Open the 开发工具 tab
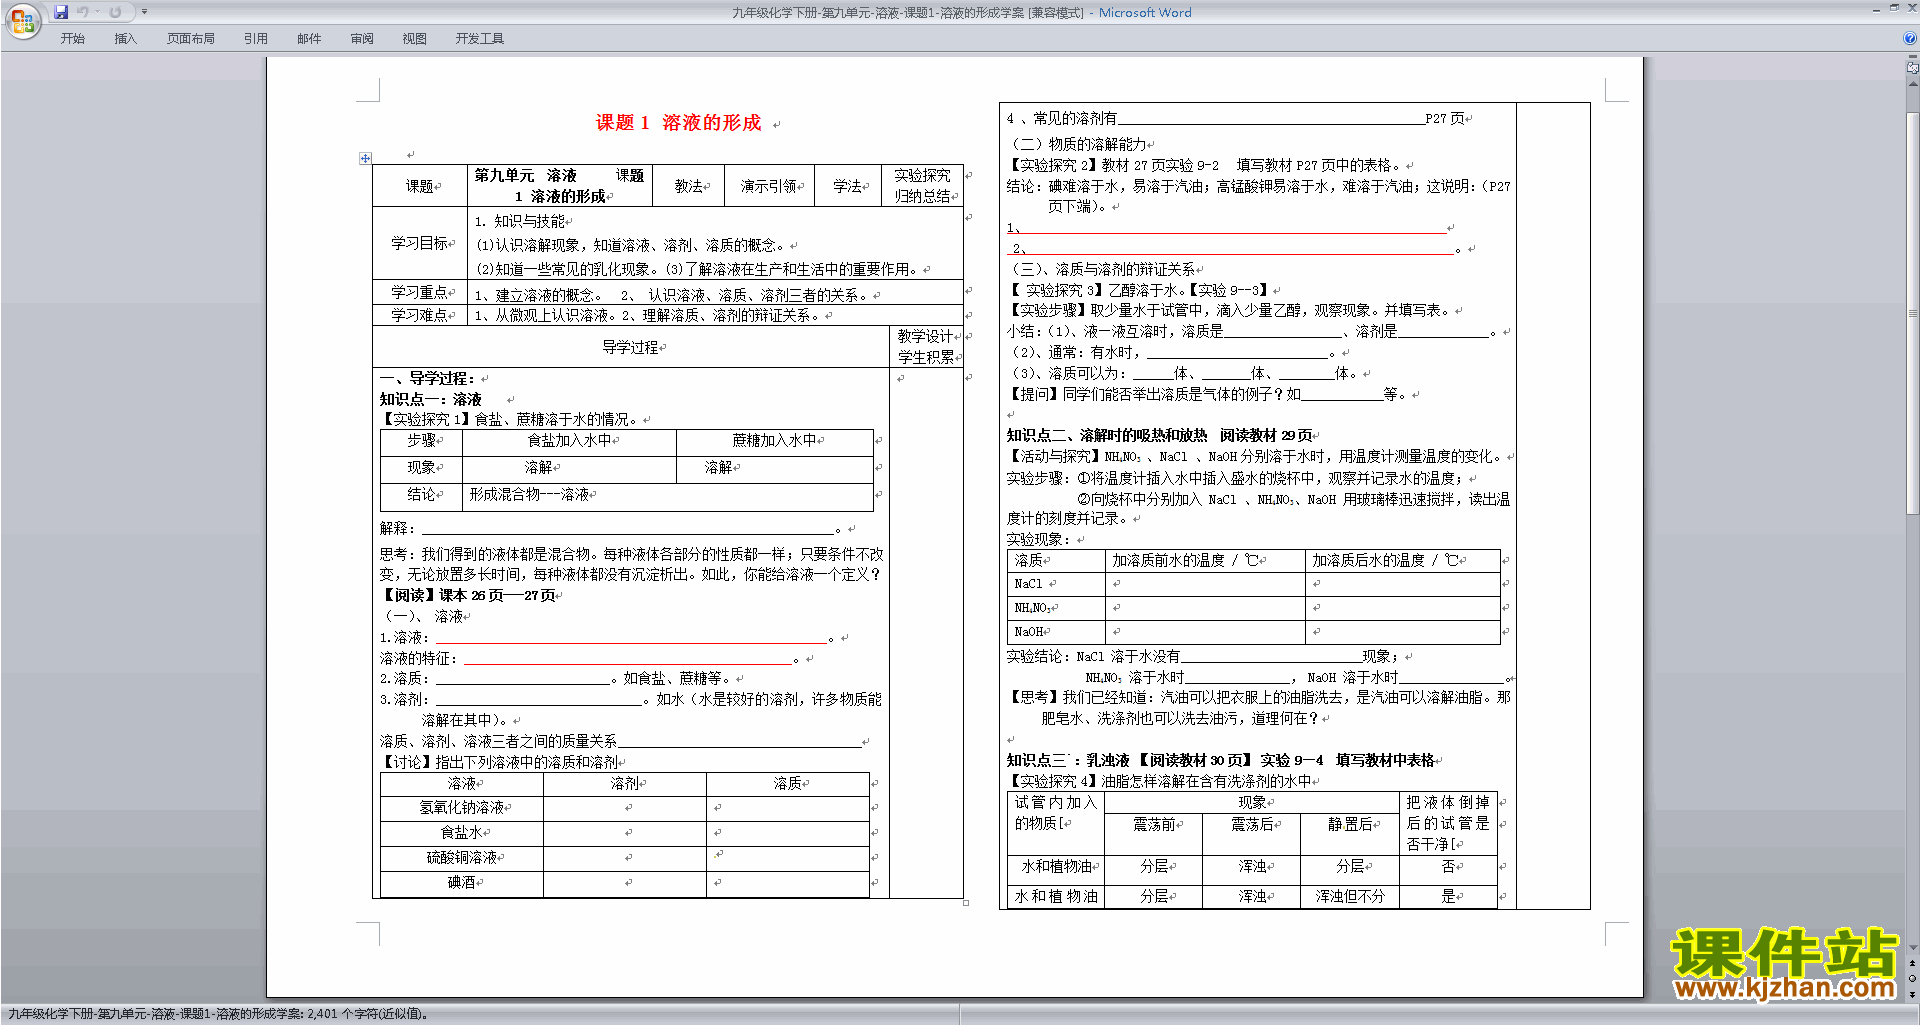The image size is (1920, 1025). coord(480,39)
